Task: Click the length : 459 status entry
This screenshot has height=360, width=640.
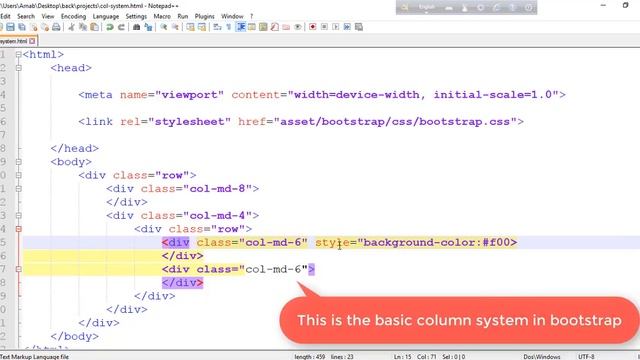Action: (309, 357)
